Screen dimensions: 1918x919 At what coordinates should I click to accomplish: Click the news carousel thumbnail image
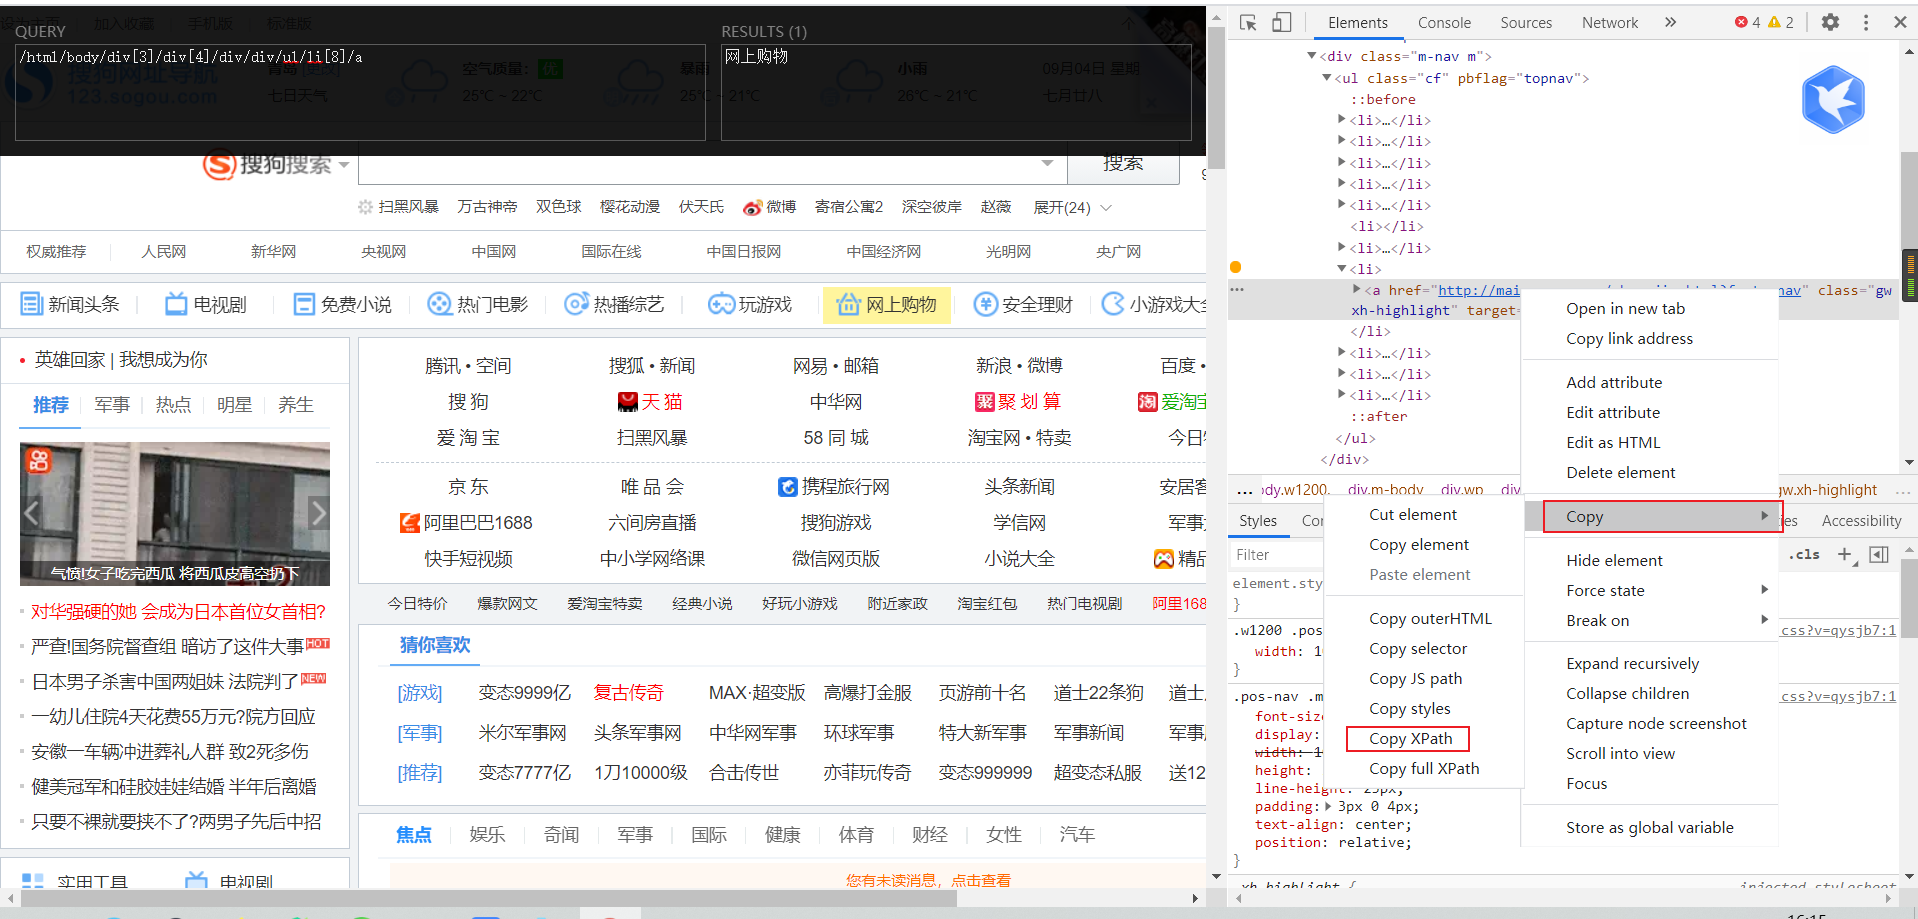(x=175, y=513)
